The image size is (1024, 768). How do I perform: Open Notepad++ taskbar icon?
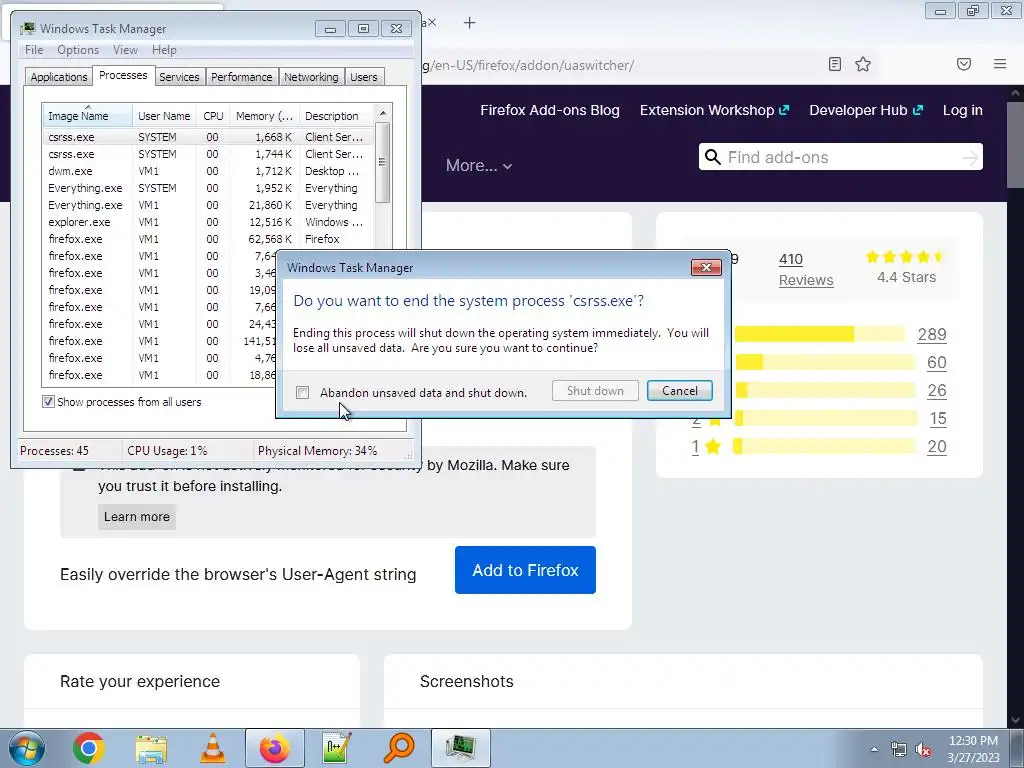[x=337, y=748]
